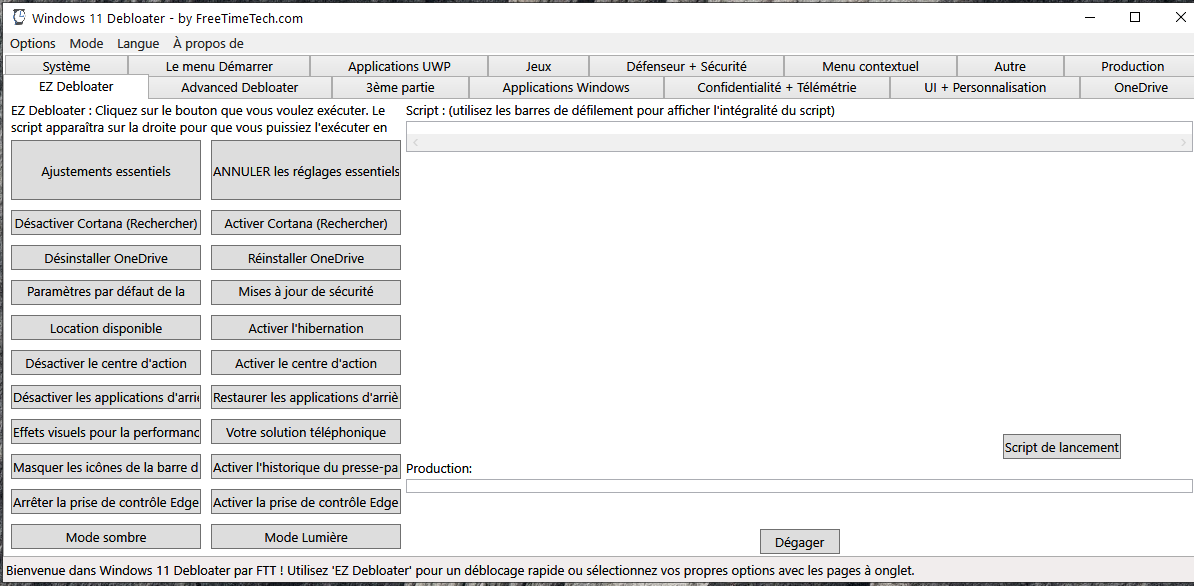The image size is (1194, 586).
Task: Open the Applications Windows tab
Action: point(566,87)
